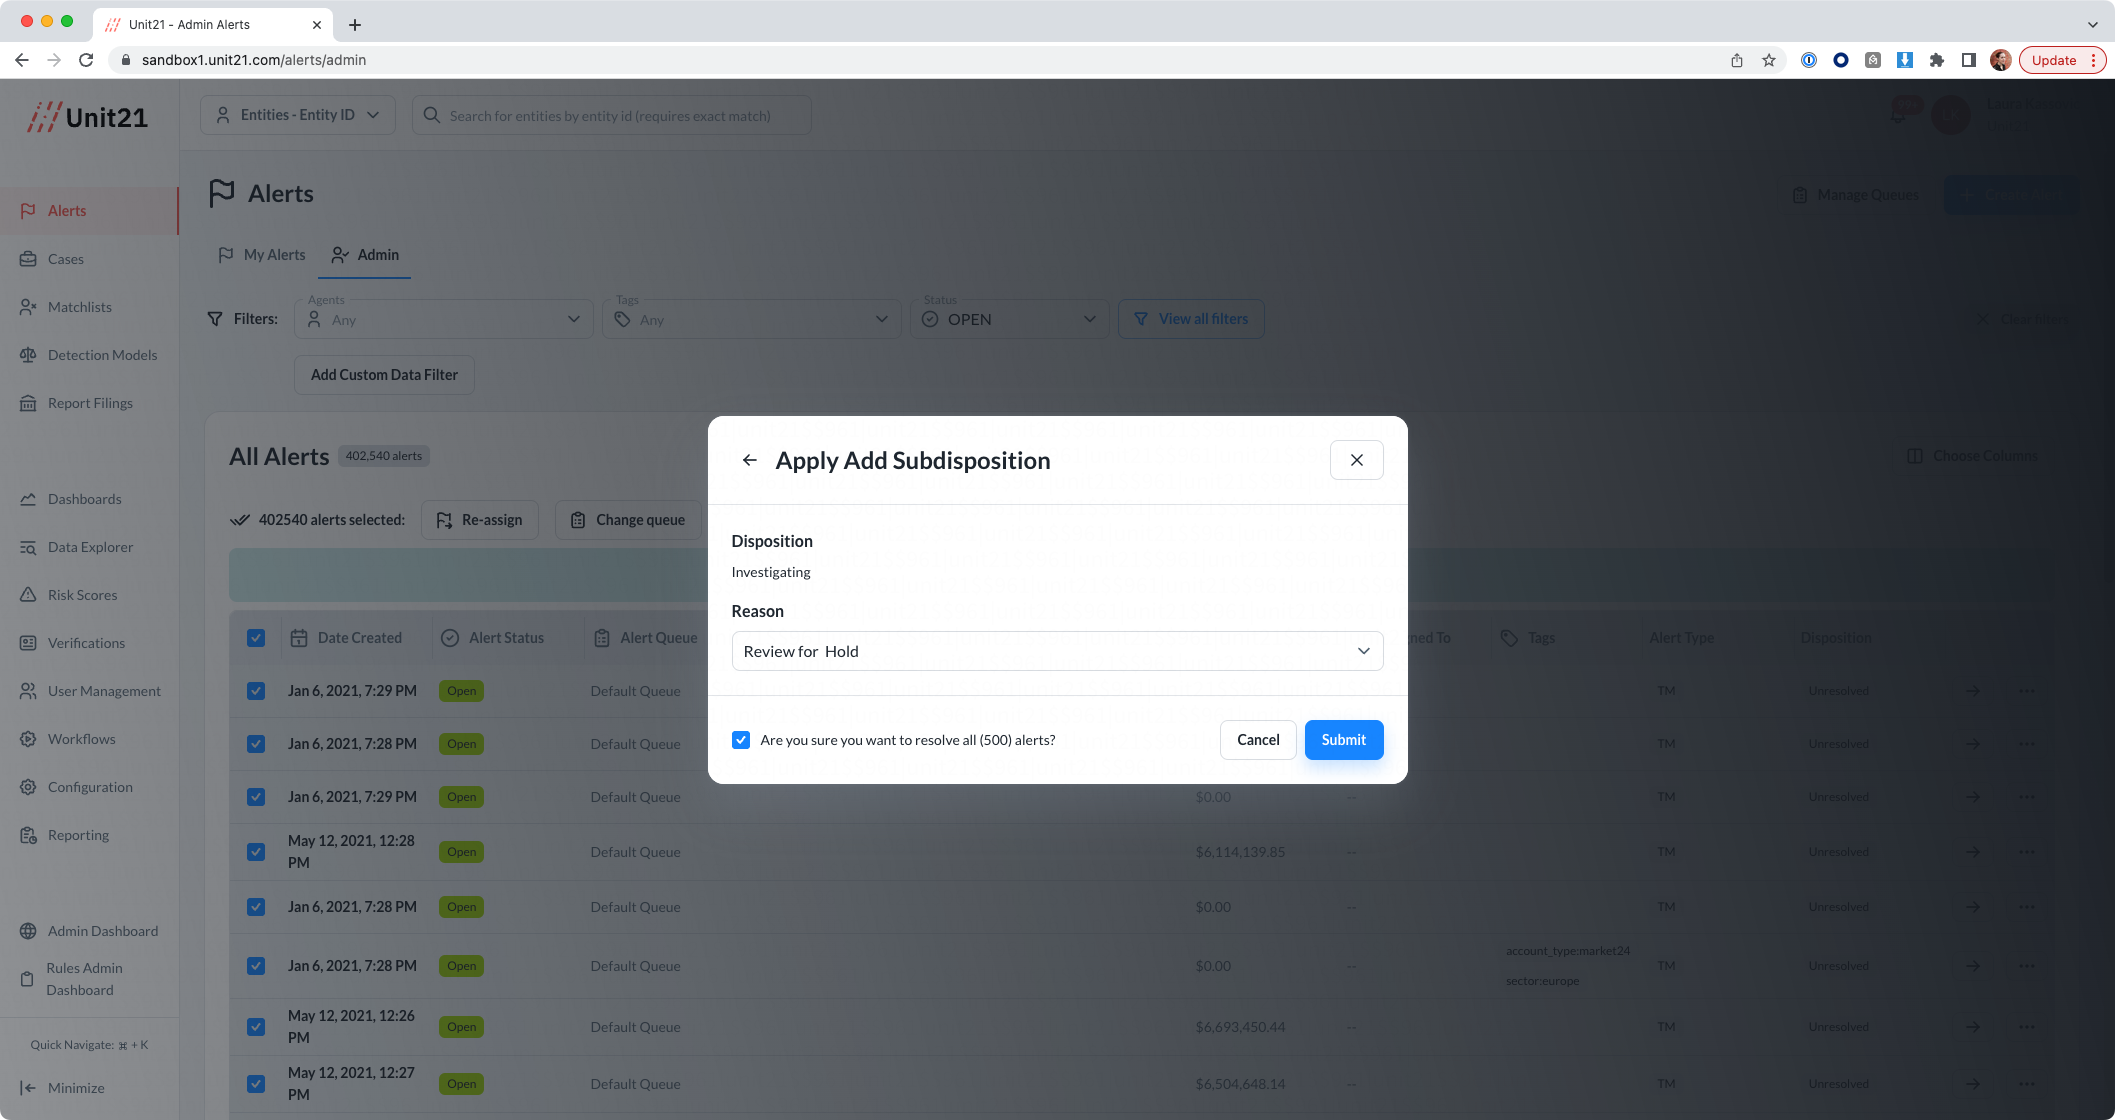Click the back arrow in the Apply Add Subdisposition modal
2115x1120 pixels.
coord(749,460)
